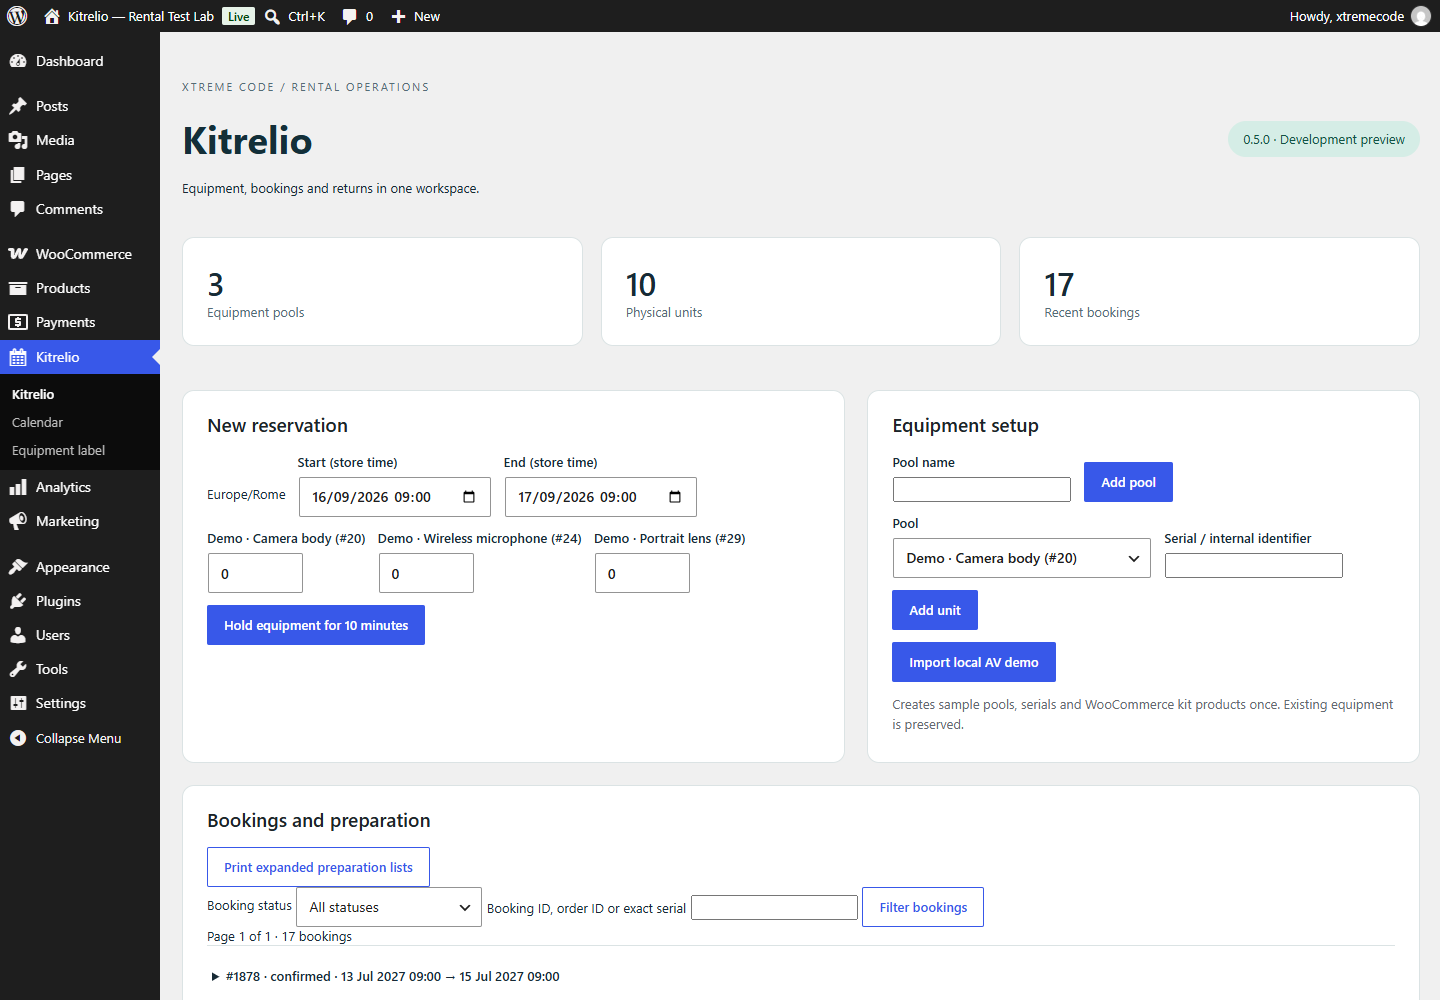Click the Demo Wireless microphone quantity field
Screen dimensions: 1440x1000
click(x=426, y=573)
